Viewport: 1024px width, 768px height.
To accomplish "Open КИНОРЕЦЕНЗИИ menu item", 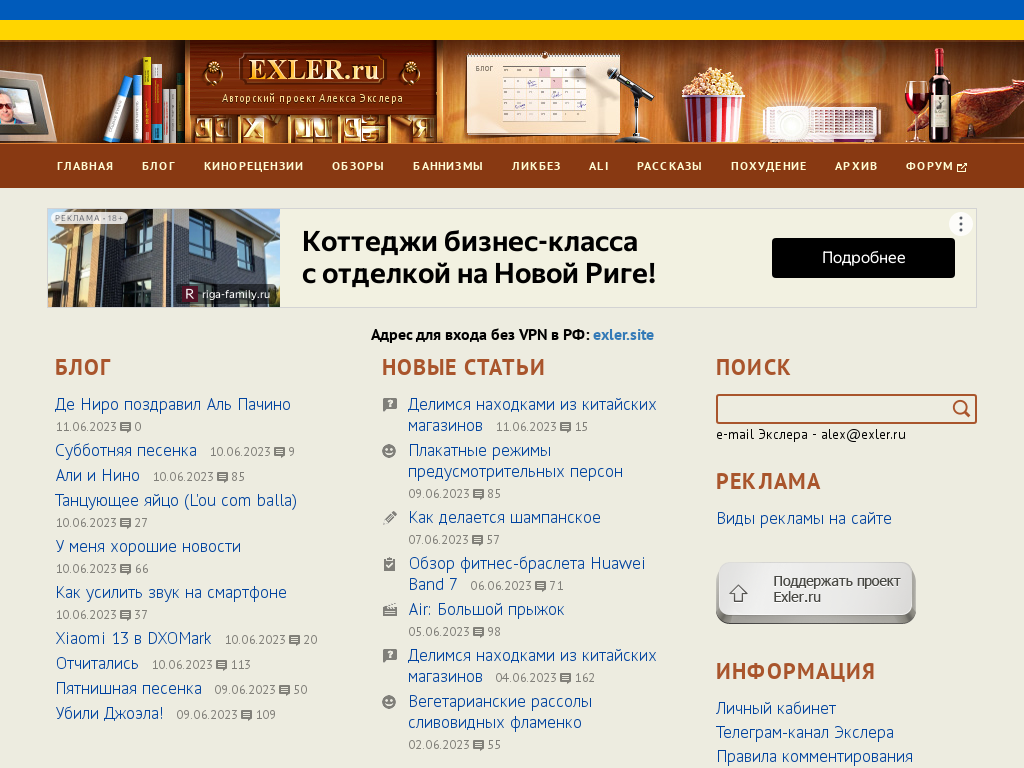I will click(253, 167).
